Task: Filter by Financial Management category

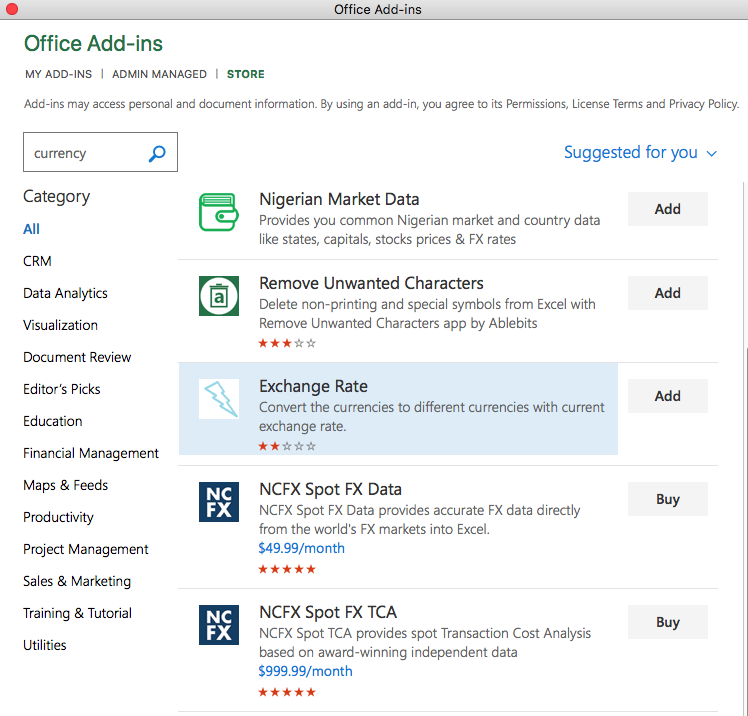Action: (91, 453)
